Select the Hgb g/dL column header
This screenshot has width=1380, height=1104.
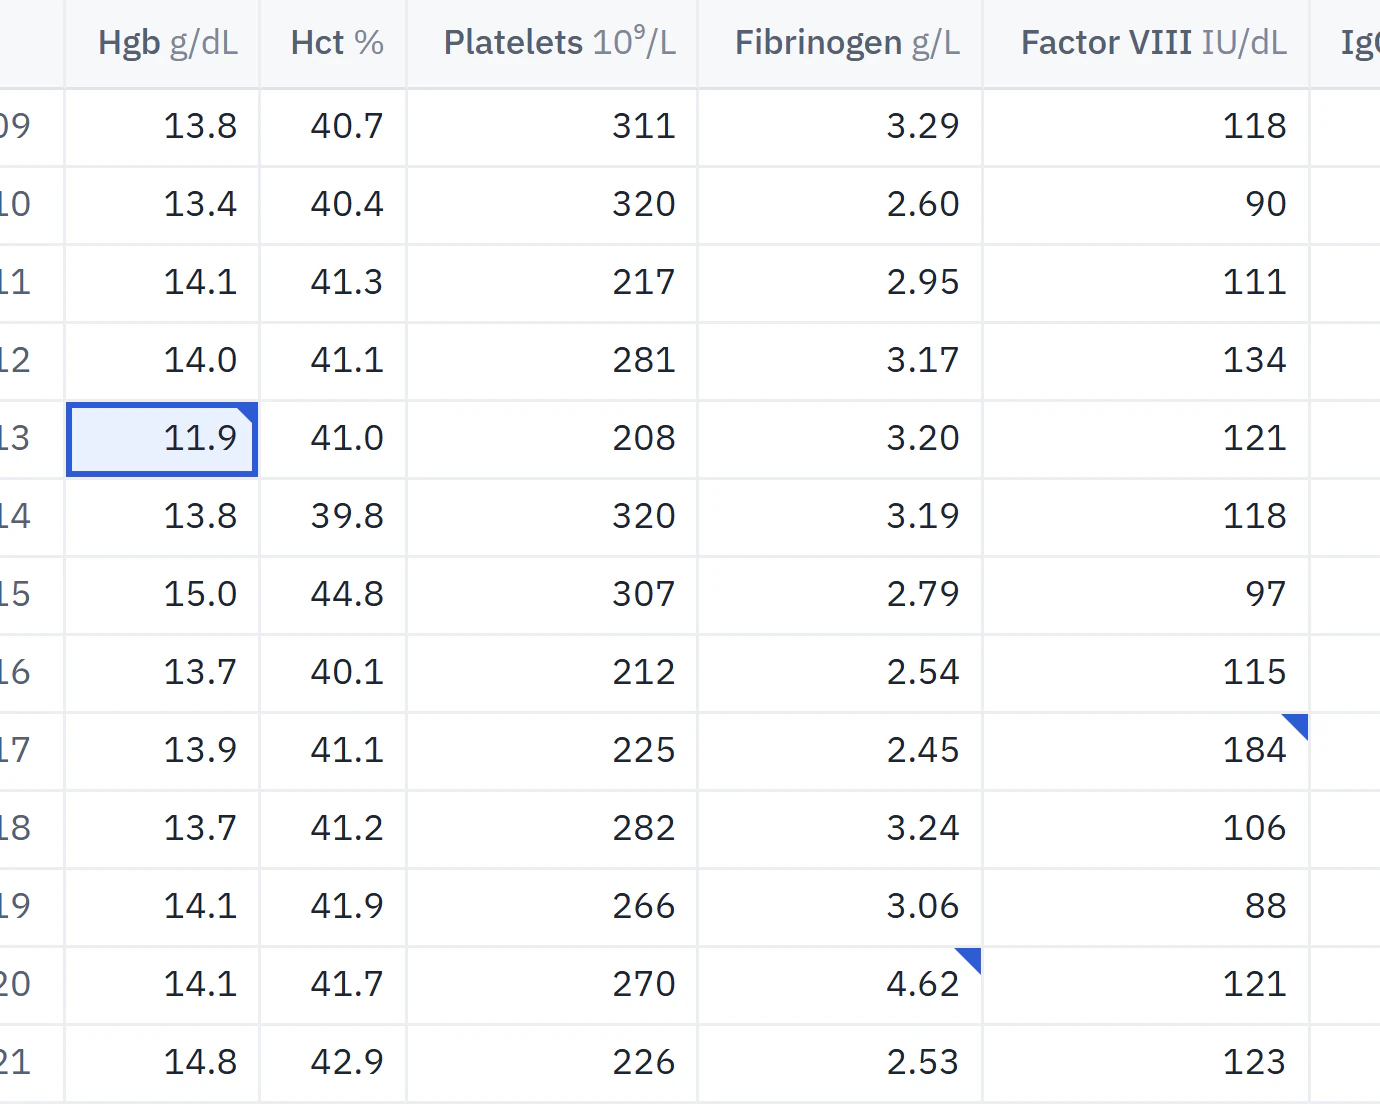[162, 43]
